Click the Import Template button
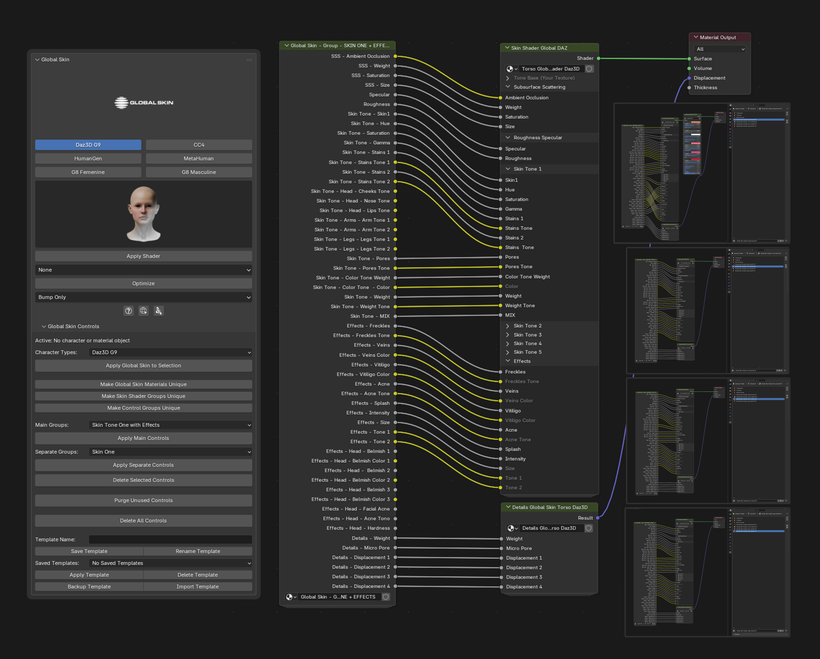Image resolution: width=820 pixels, height=659 pixels. point(198,587)
